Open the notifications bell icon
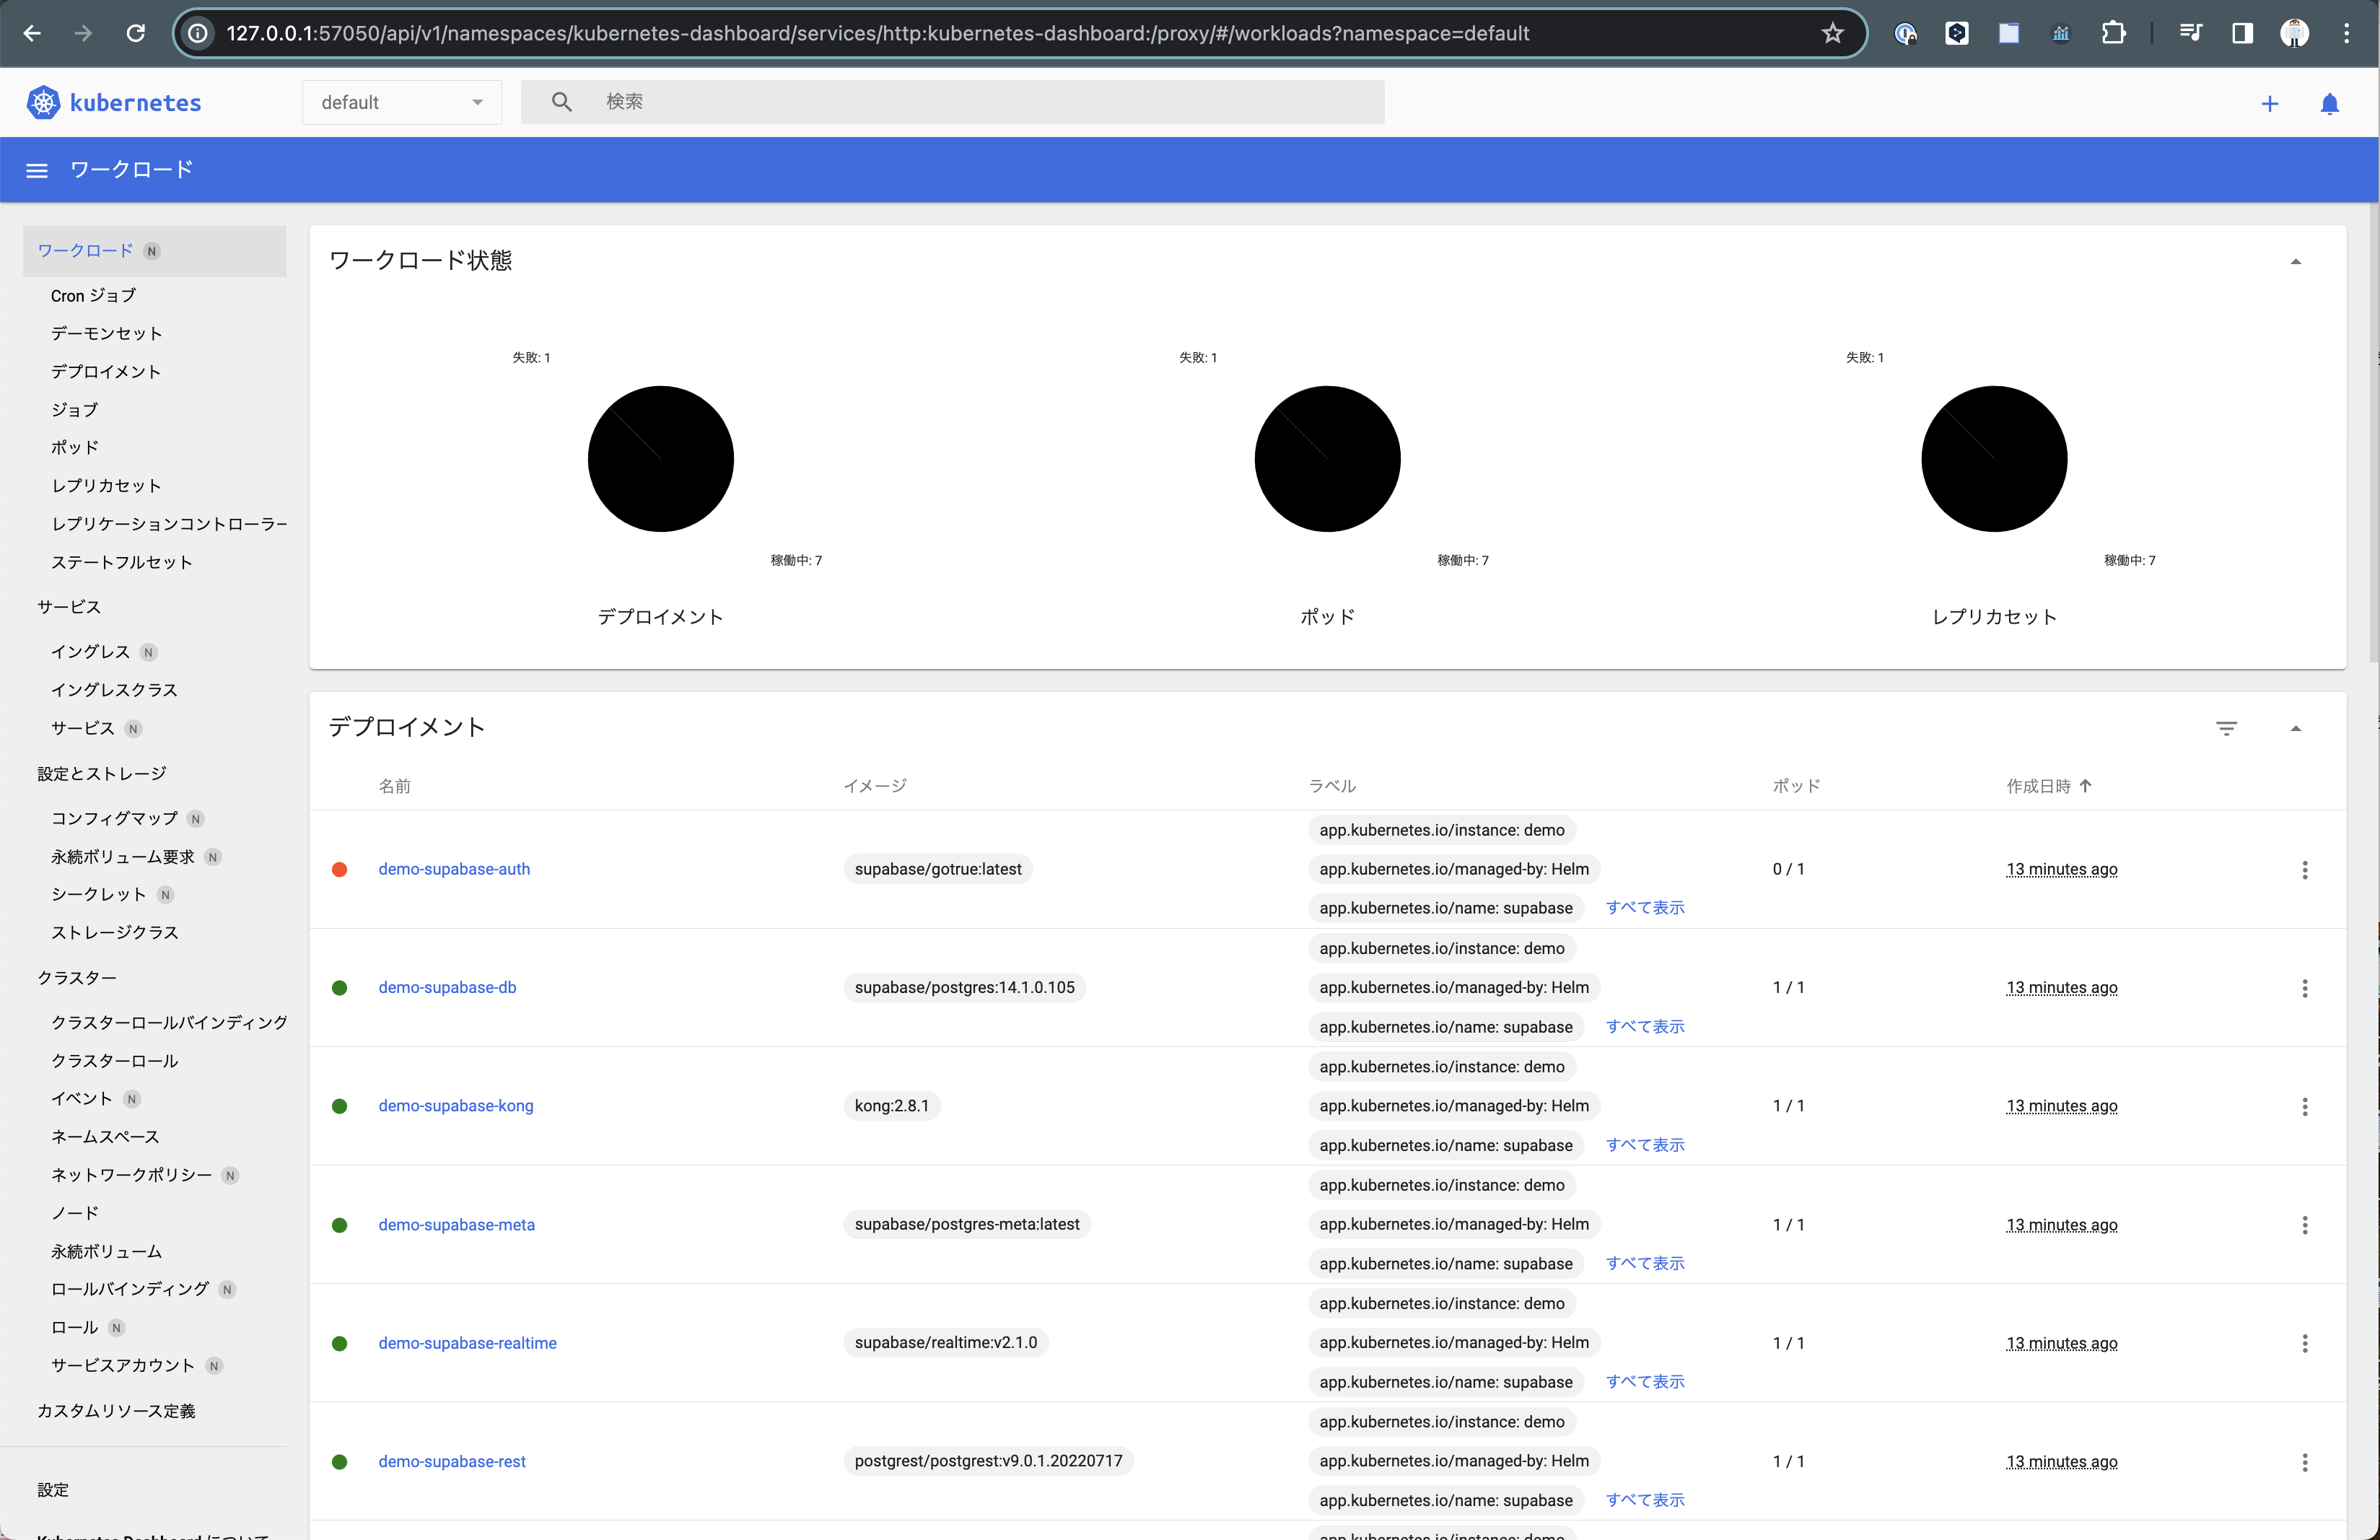 [x=2329, y=103]
